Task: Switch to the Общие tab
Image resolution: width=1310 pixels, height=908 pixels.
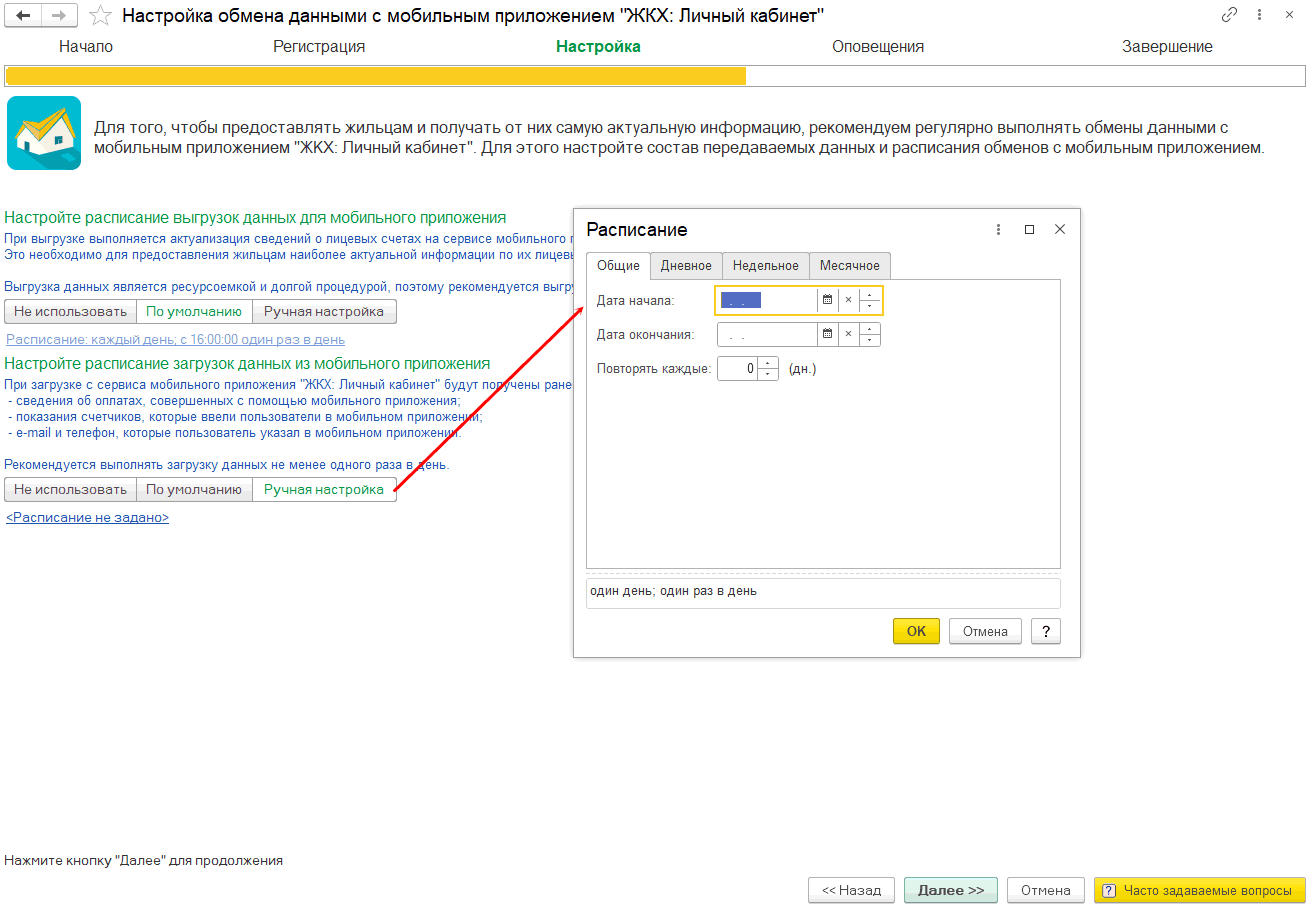Action: (x=618, y=265)
